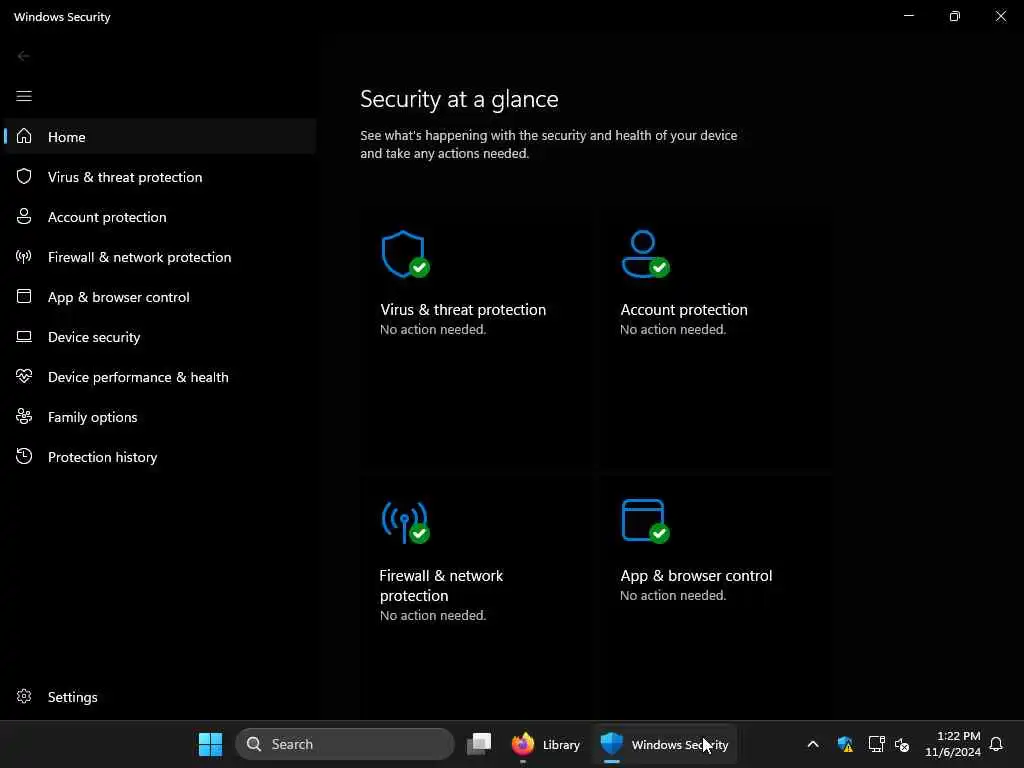Open Device performance & health section
The height and width of the screenshot is (768, 1024).
tap(138, 377)
